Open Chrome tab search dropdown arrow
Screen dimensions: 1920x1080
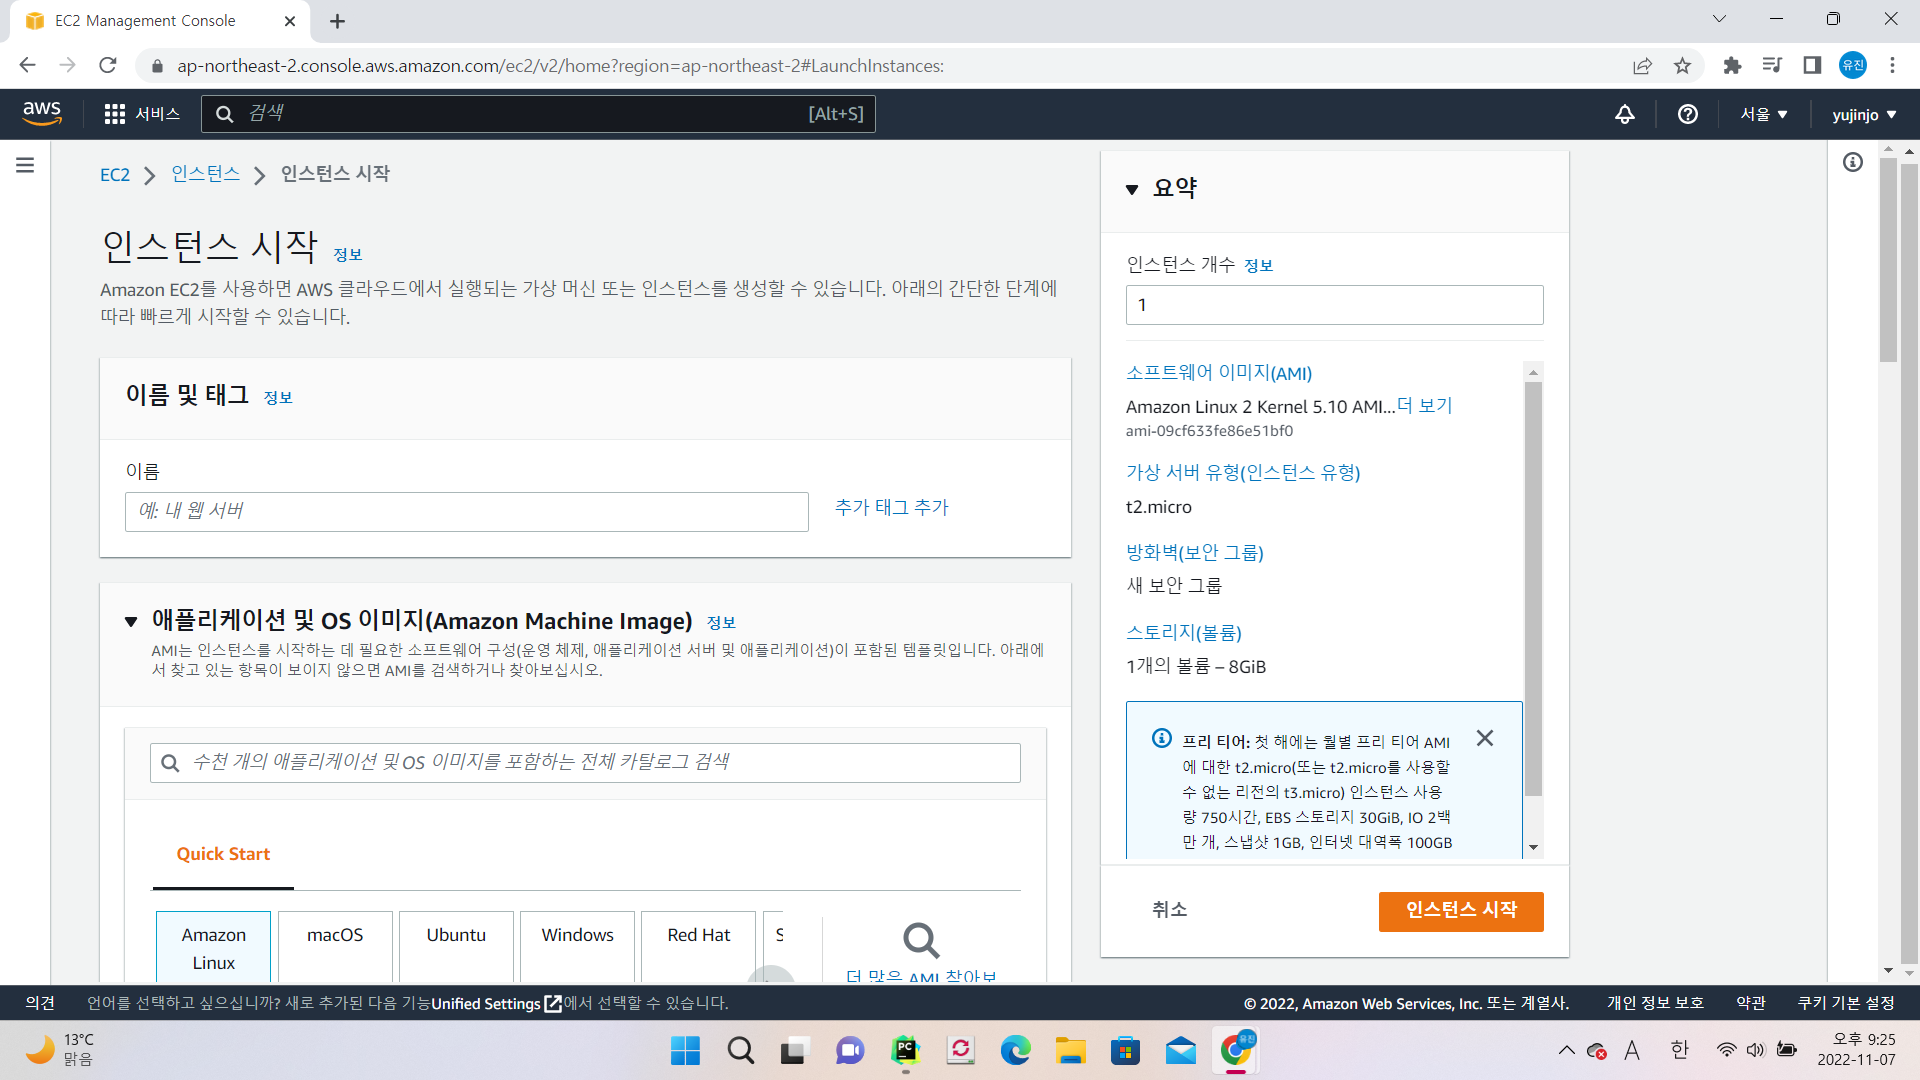pos(1719,19)
